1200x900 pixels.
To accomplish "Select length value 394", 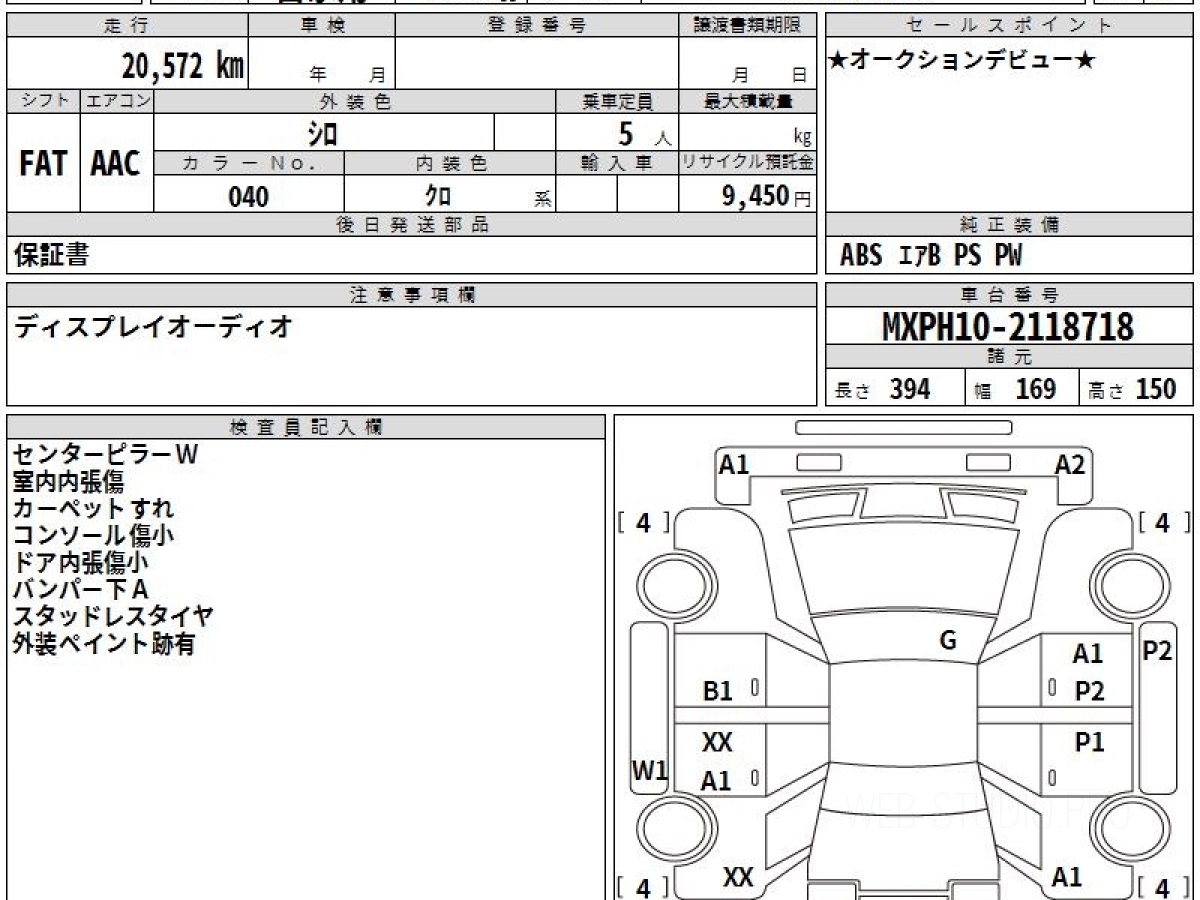I will pos(910,389).
